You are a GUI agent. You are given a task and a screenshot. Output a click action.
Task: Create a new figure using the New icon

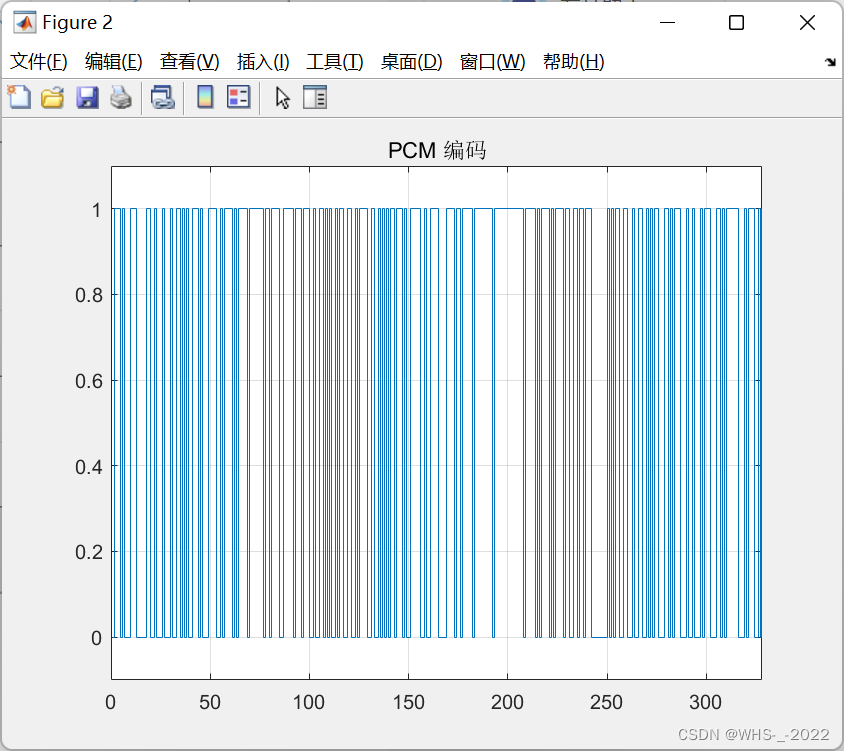point(19,97)
